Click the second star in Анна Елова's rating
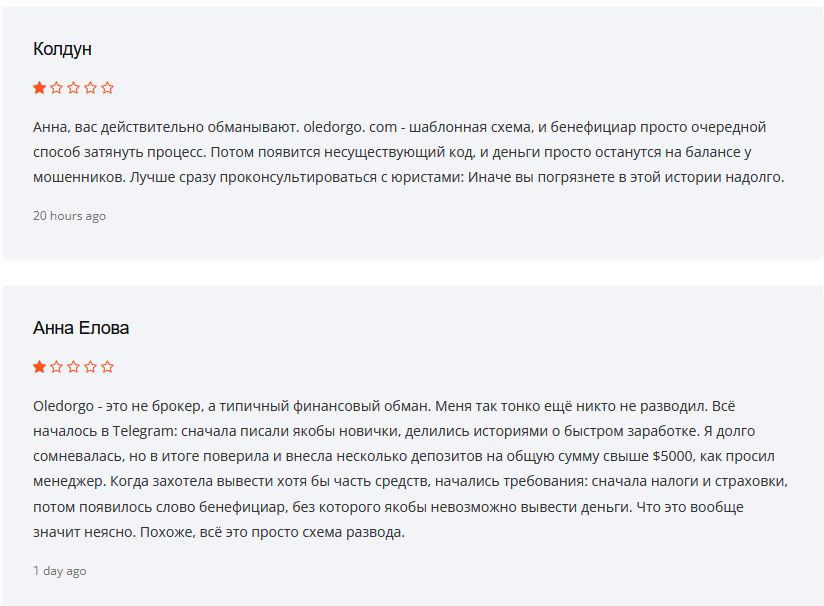Viewport: 824px width, 606px height. coord(56,366)
